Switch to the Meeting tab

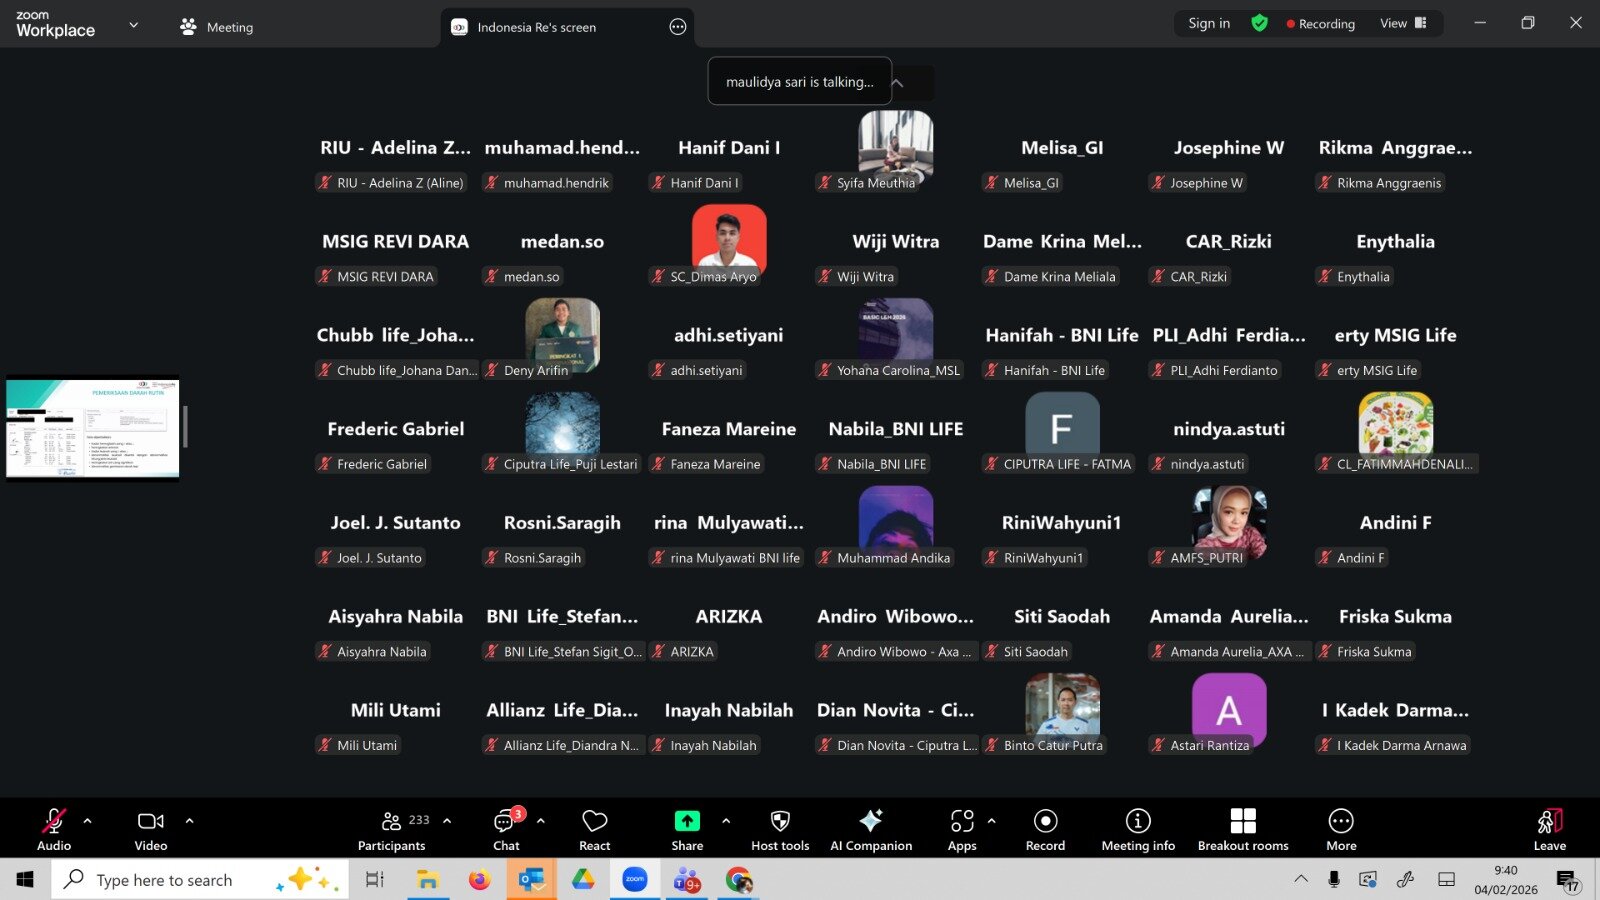tap(217, 27)
